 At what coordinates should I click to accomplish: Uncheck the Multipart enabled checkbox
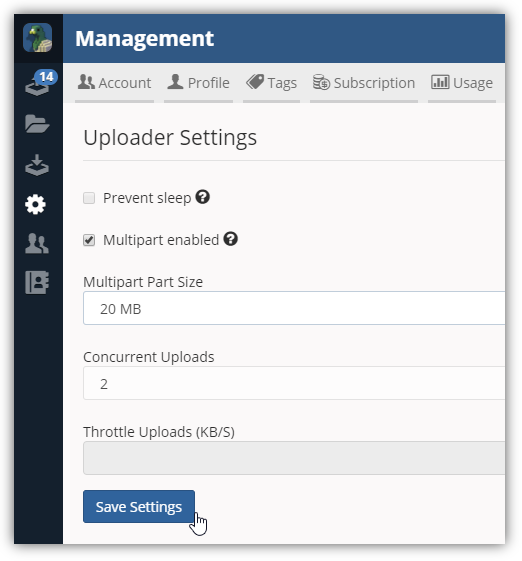coord(89,240)
